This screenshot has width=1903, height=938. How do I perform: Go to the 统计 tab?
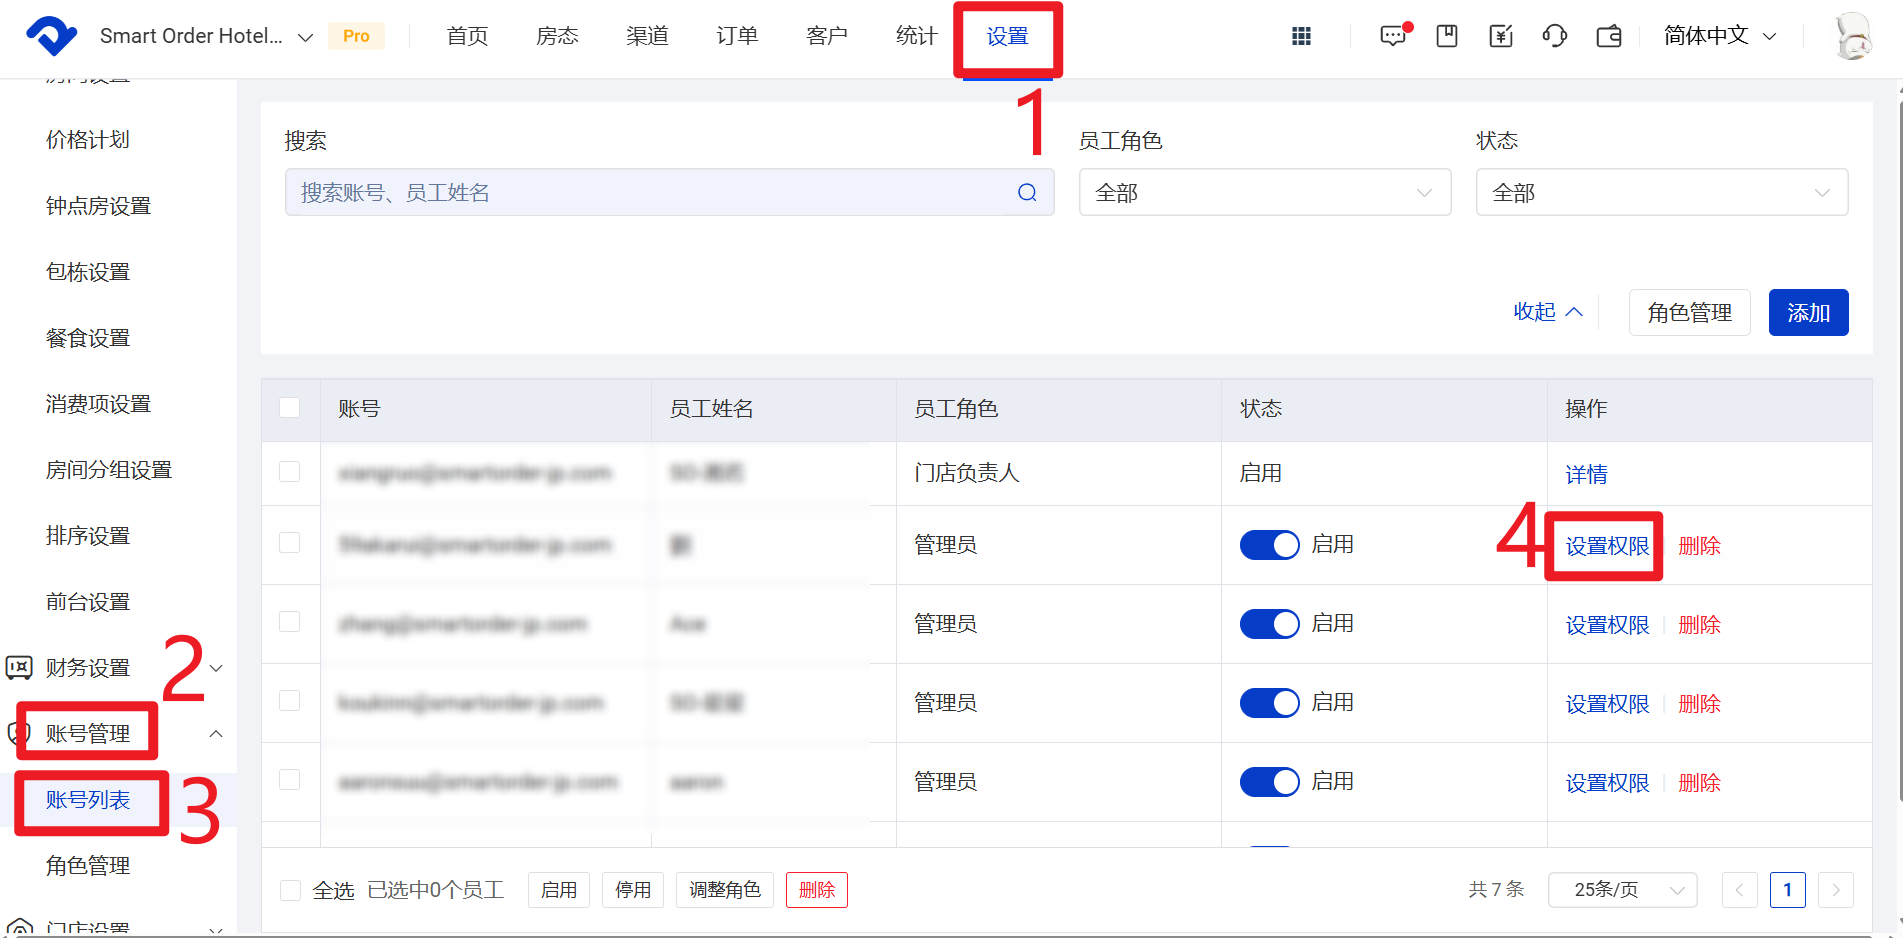pos(917,36)
